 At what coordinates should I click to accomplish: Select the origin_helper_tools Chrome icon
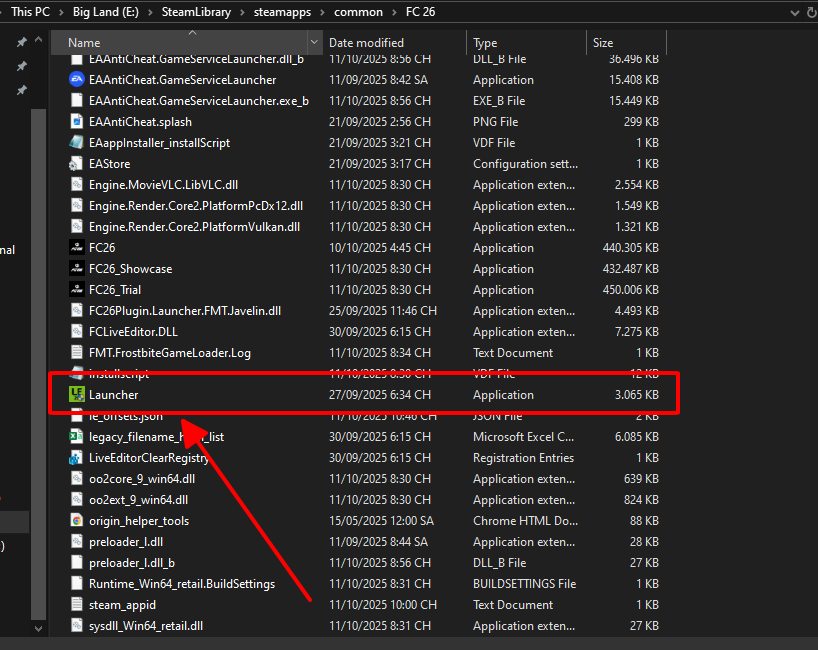76,521
